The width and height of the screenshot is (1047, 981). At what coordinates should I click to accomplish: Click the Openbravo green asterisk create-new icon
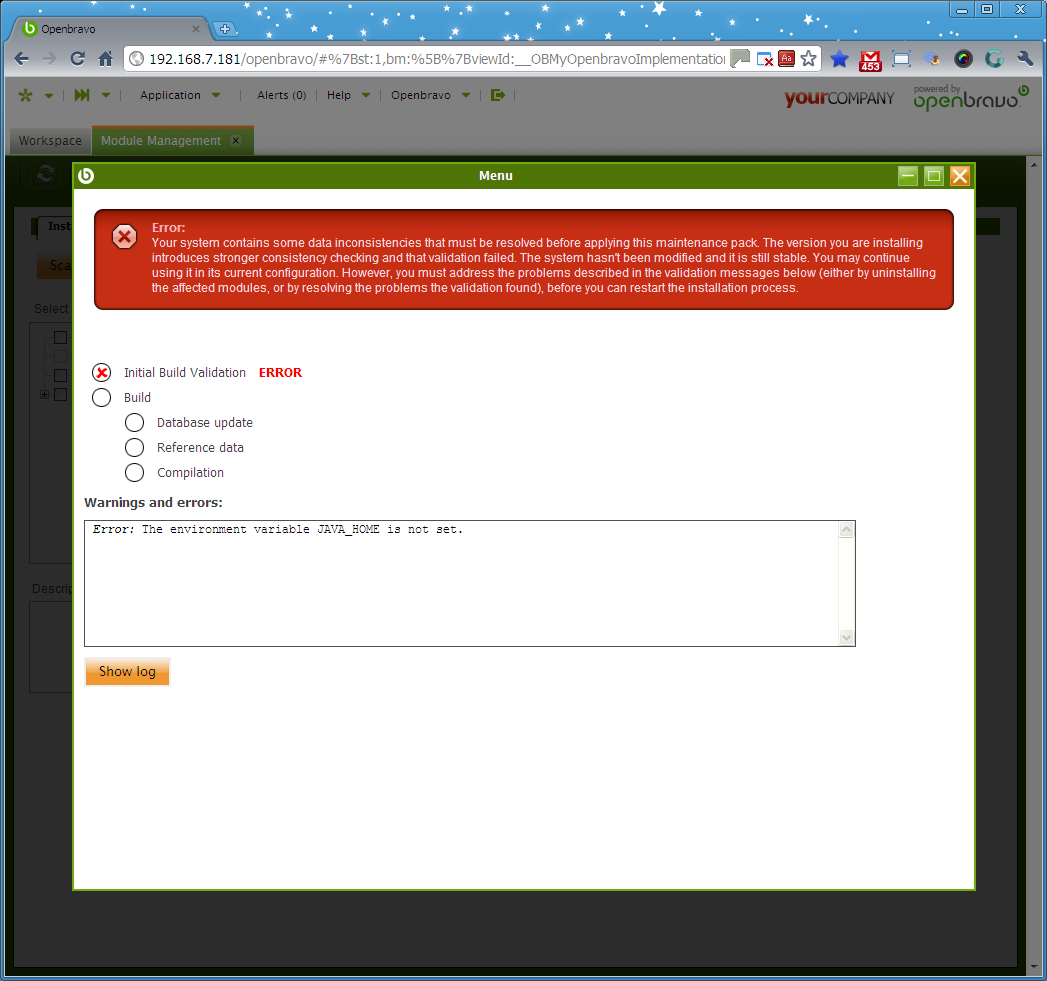pos(25,95)
